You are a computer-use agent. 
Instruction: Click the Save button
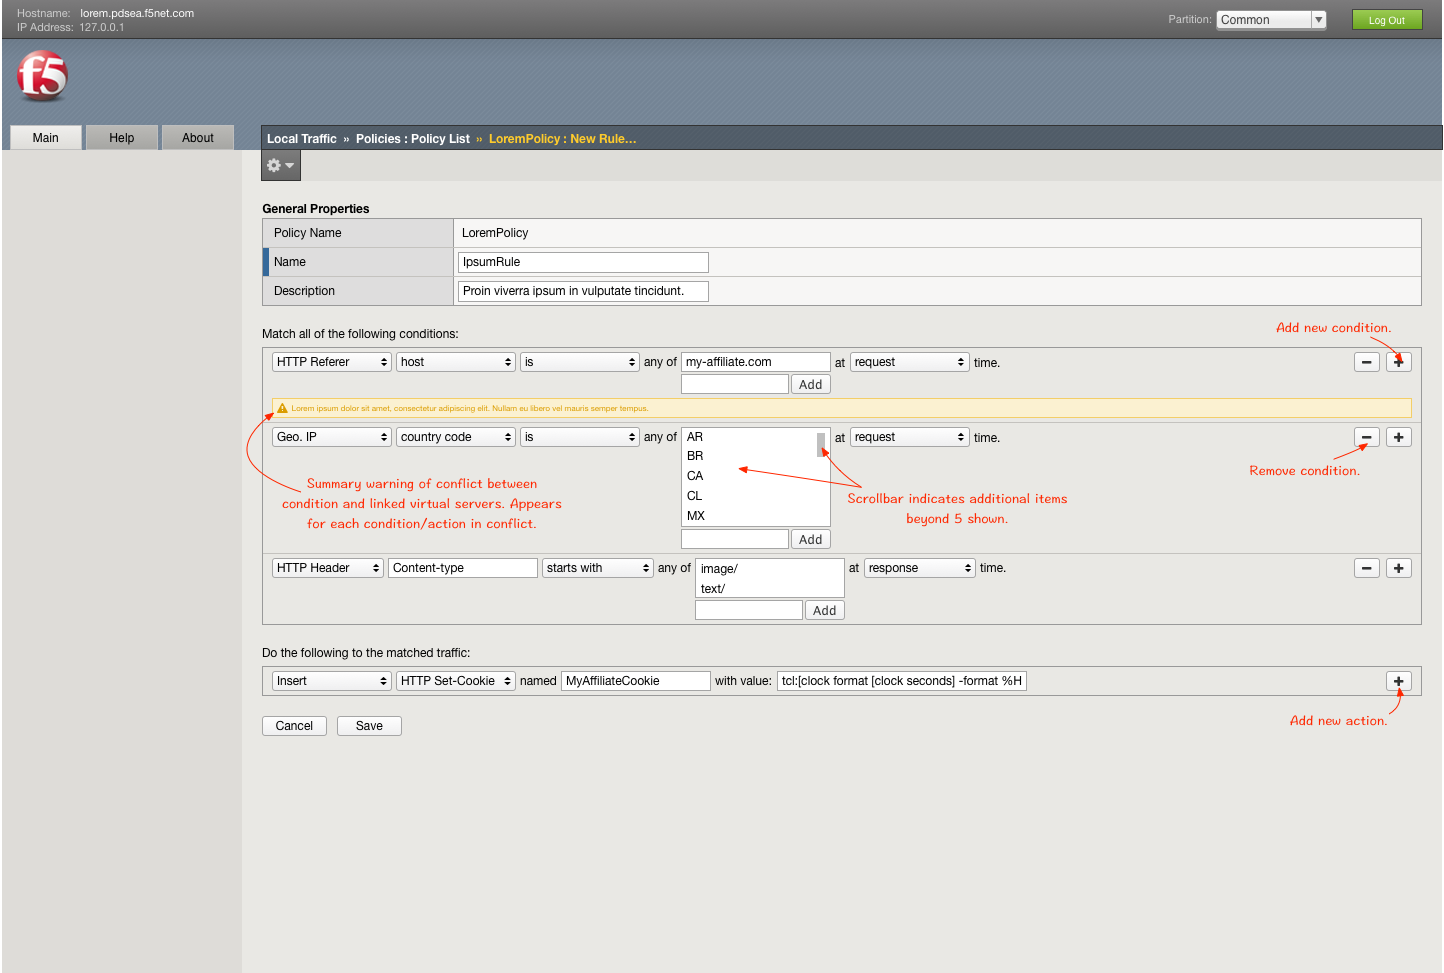click(x=369, y=726)
